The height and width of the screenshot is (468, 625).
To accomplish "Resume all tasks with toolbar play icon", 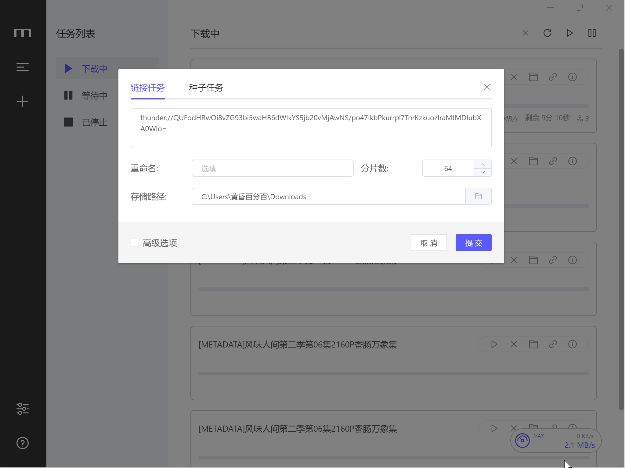I will click(570, 33).
